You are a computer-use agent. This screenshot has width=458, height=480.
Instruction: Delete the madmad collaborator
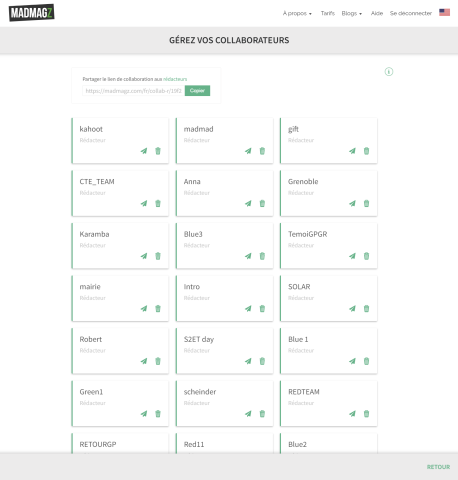pos(262,151)
